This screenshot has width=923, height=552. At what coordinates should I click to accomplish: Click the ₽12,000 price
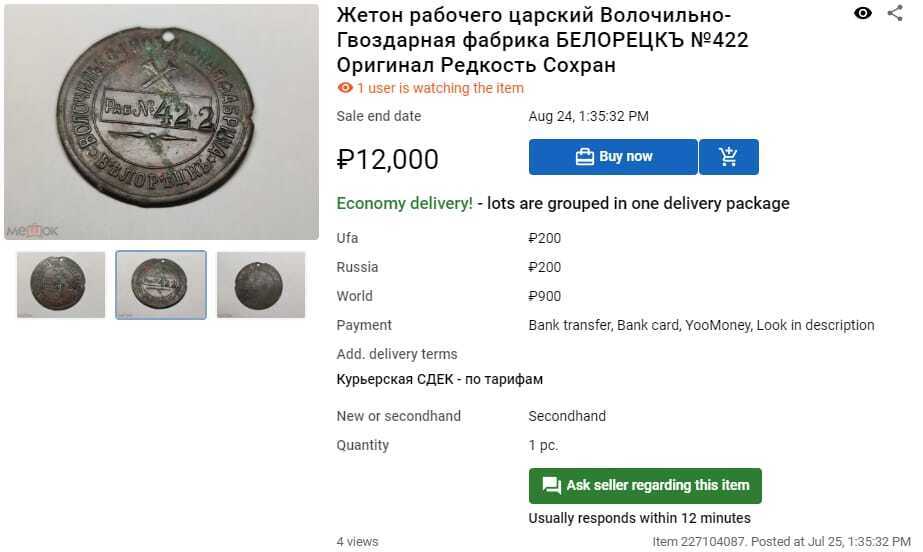(388, 159)
